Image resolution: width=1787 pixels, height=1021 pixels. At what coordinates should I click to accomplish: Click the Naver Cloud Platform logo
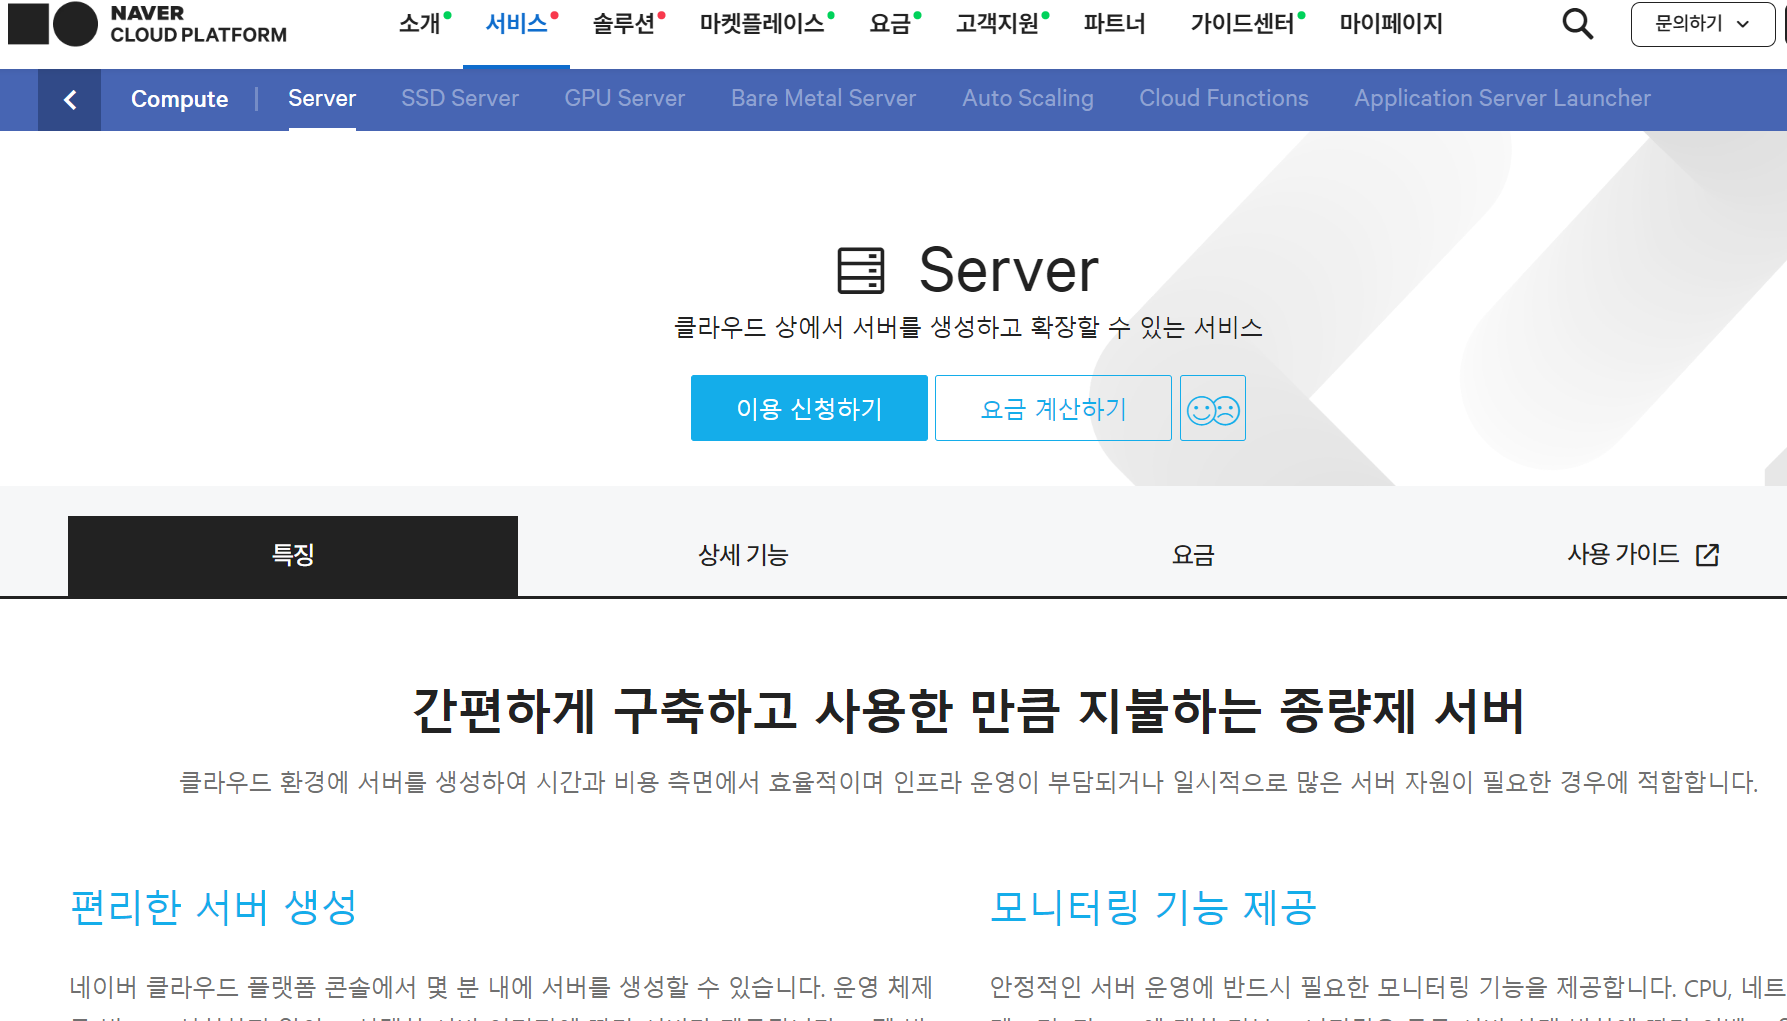147,24
